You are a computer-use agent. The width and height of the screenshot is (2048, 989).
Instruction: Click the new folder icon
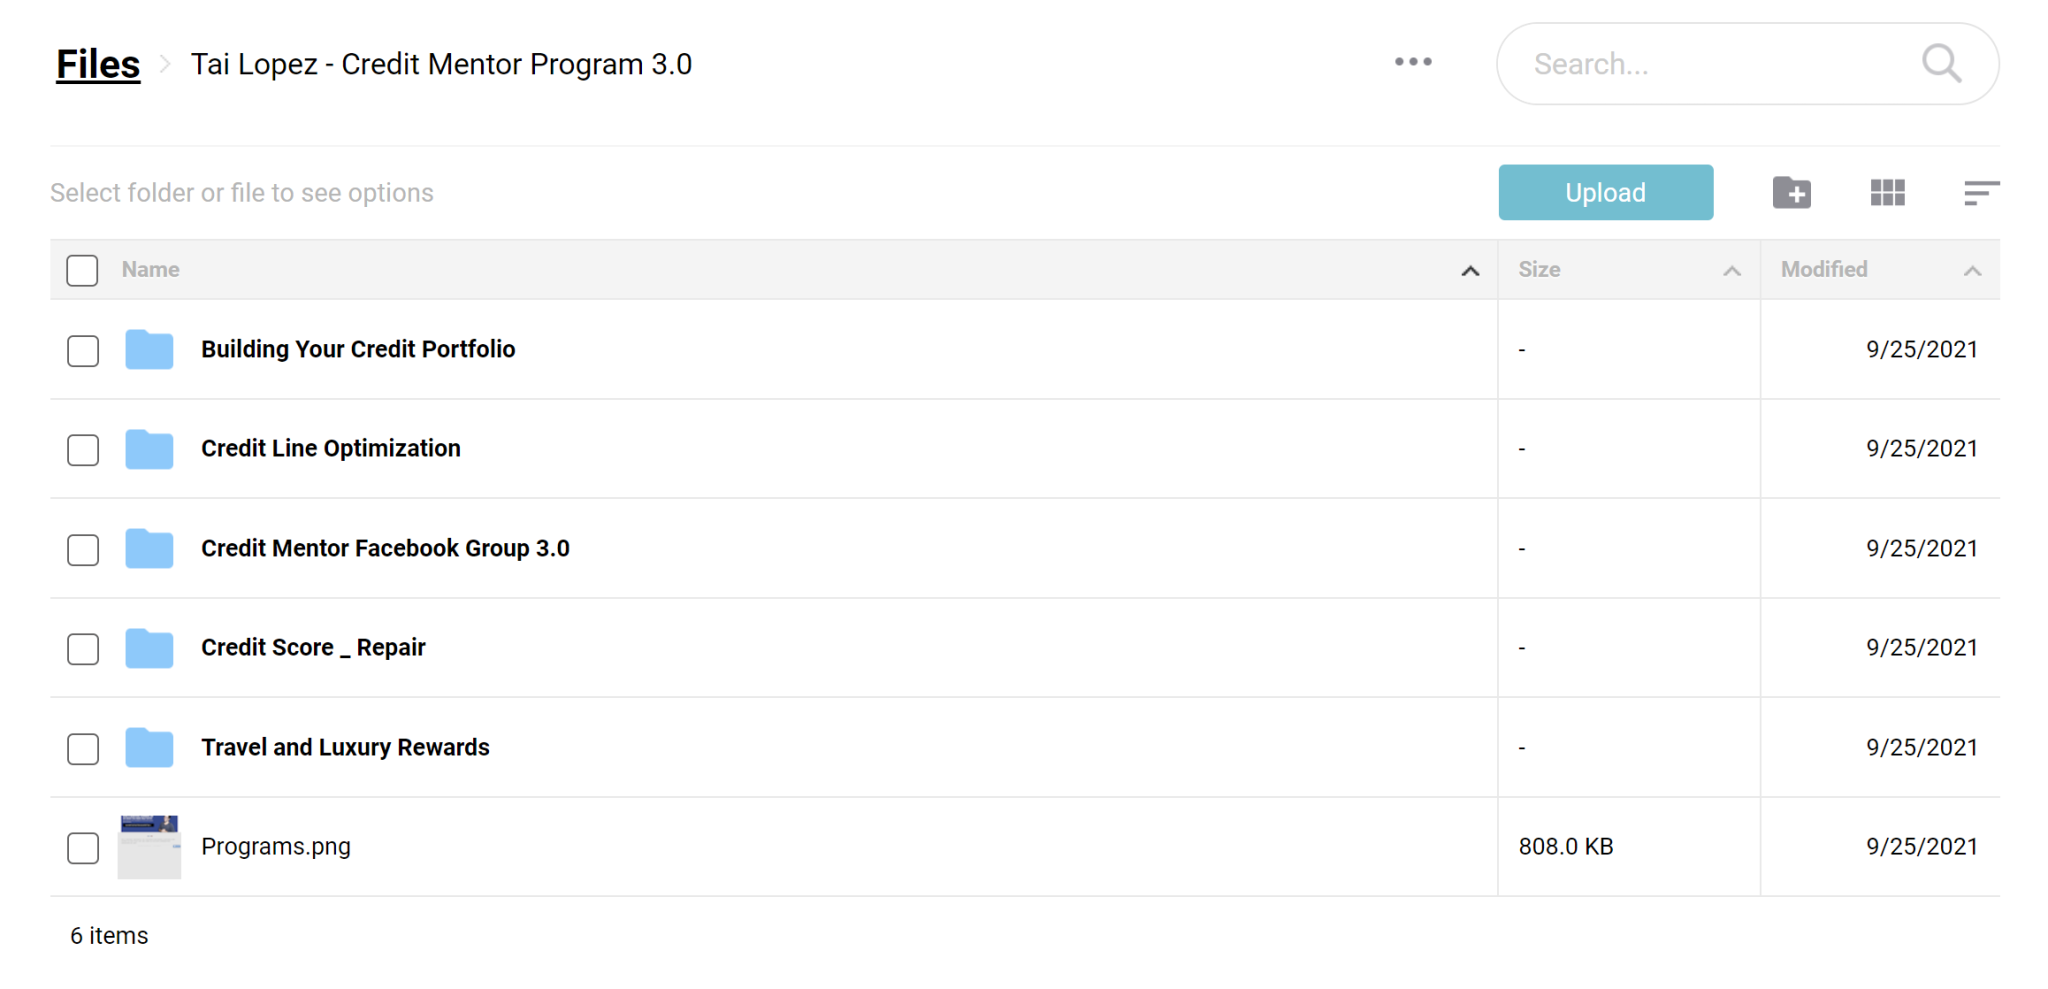pos(1791,192)
